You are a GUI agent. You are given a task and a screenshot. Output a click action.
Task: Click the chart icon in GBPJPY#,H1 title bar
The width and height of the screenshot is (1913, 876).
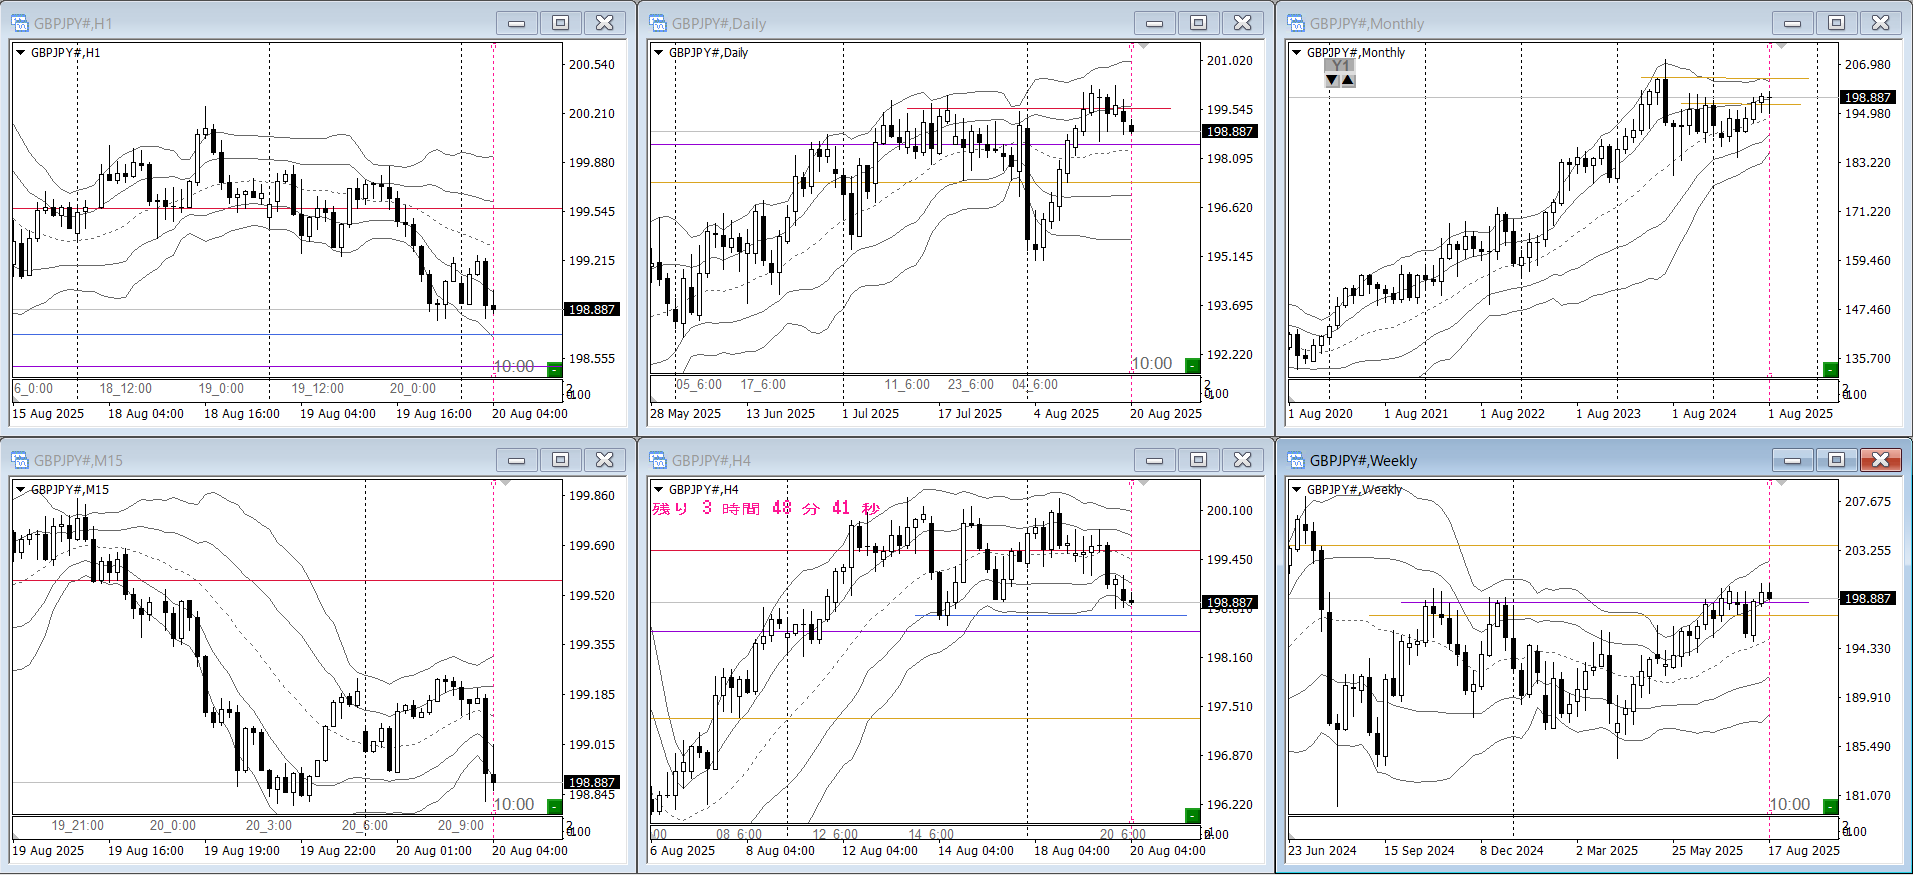click(x=20, y=23)
